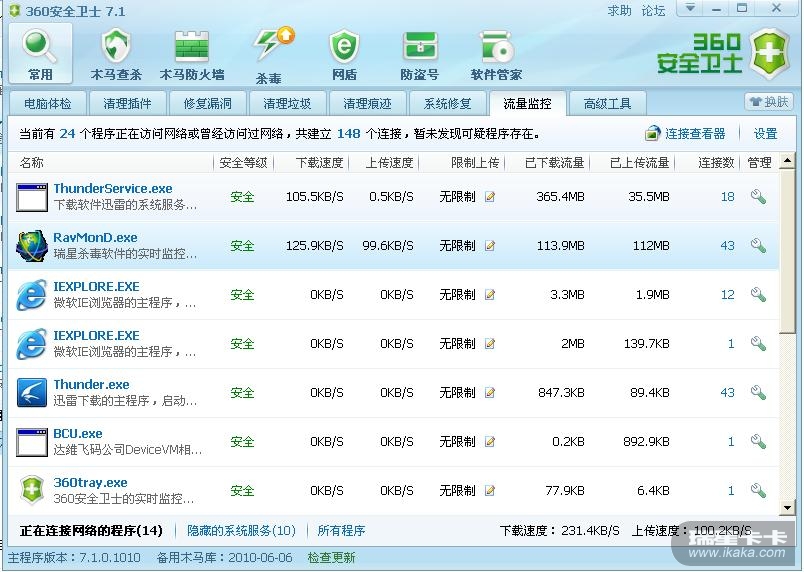Sort by 已上传流量 column header

click(x=639, y=163)
